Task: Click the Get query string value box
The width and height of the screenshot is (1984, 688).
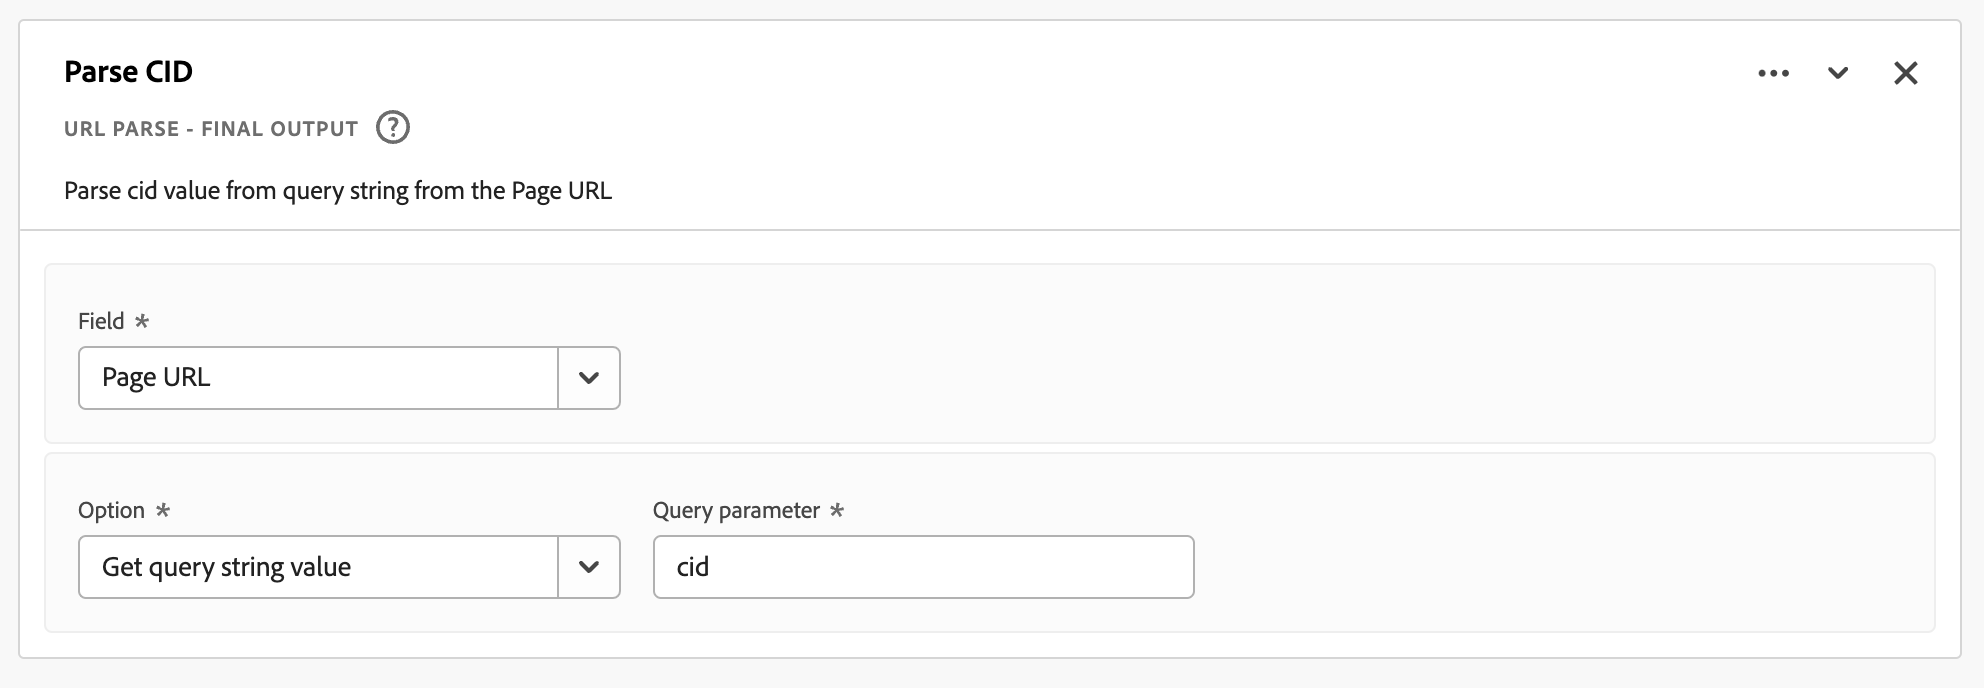Action: [318, 567]
